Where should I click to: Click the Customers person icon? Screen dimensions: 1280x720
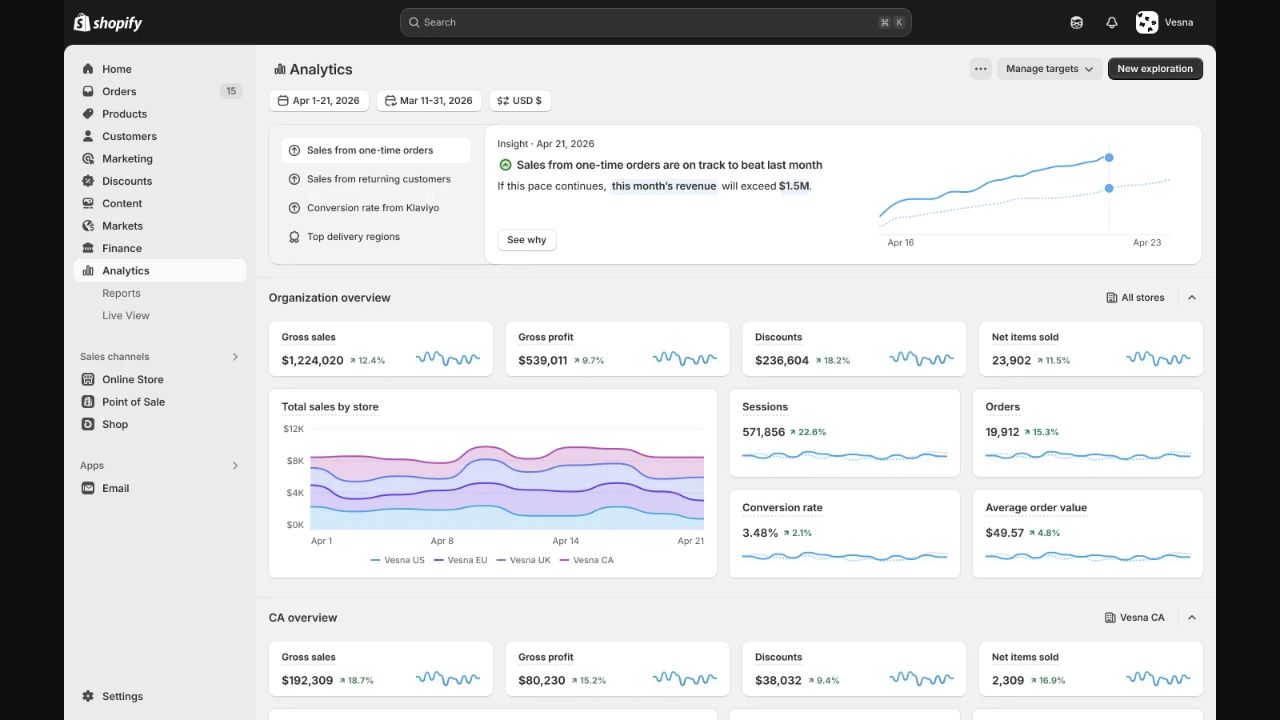click(x=88, y=136)
